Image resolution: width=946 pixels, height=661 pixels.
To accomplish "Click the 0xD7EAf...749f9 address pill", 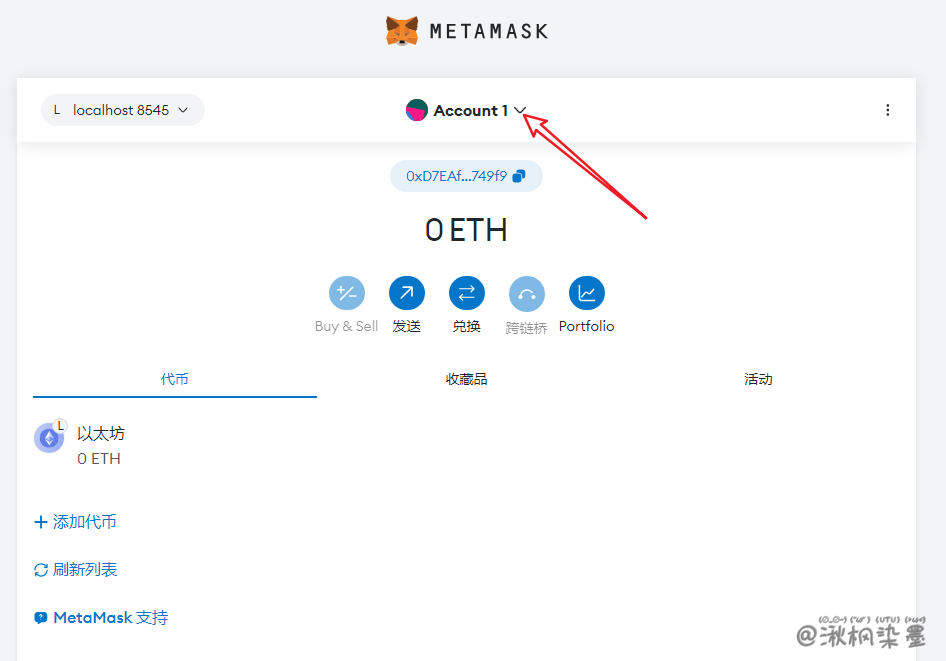I will 456,176.
